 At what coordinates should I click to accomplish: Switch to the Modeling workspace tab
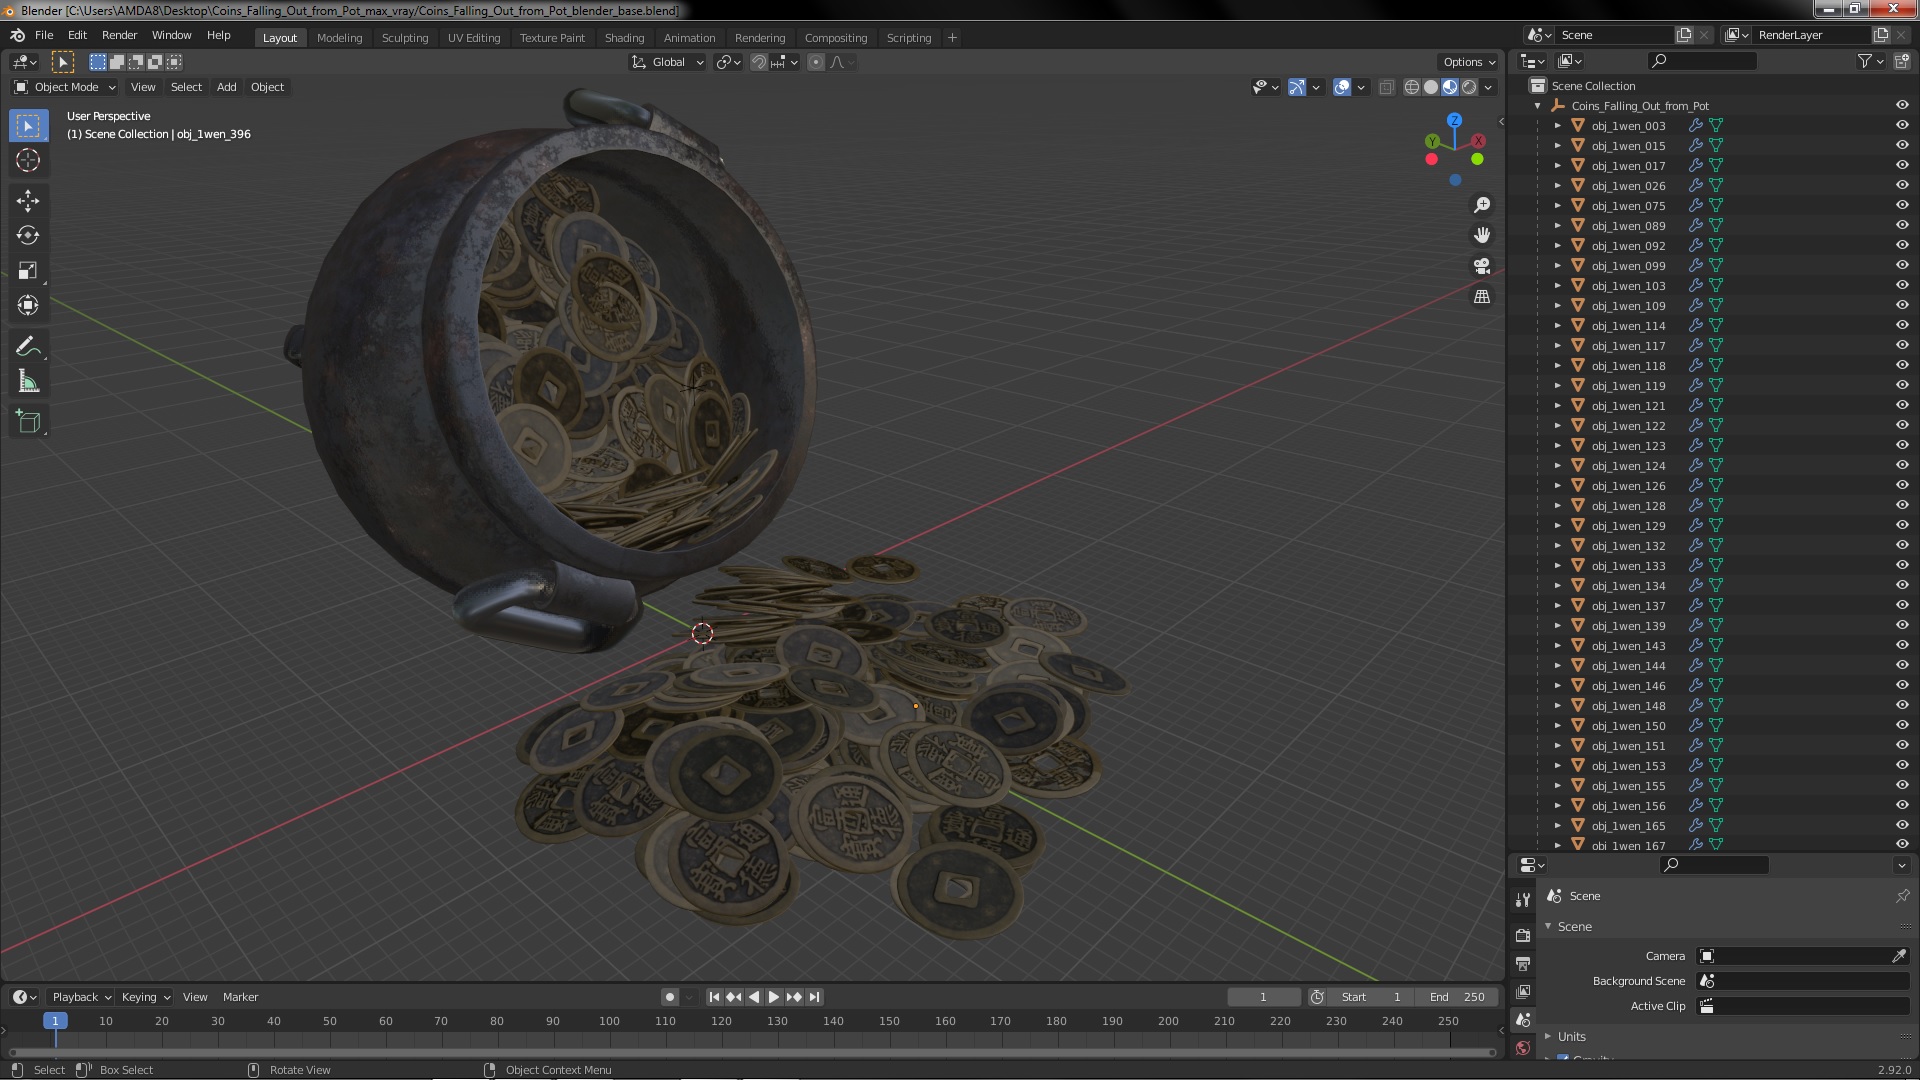[339, 38]
